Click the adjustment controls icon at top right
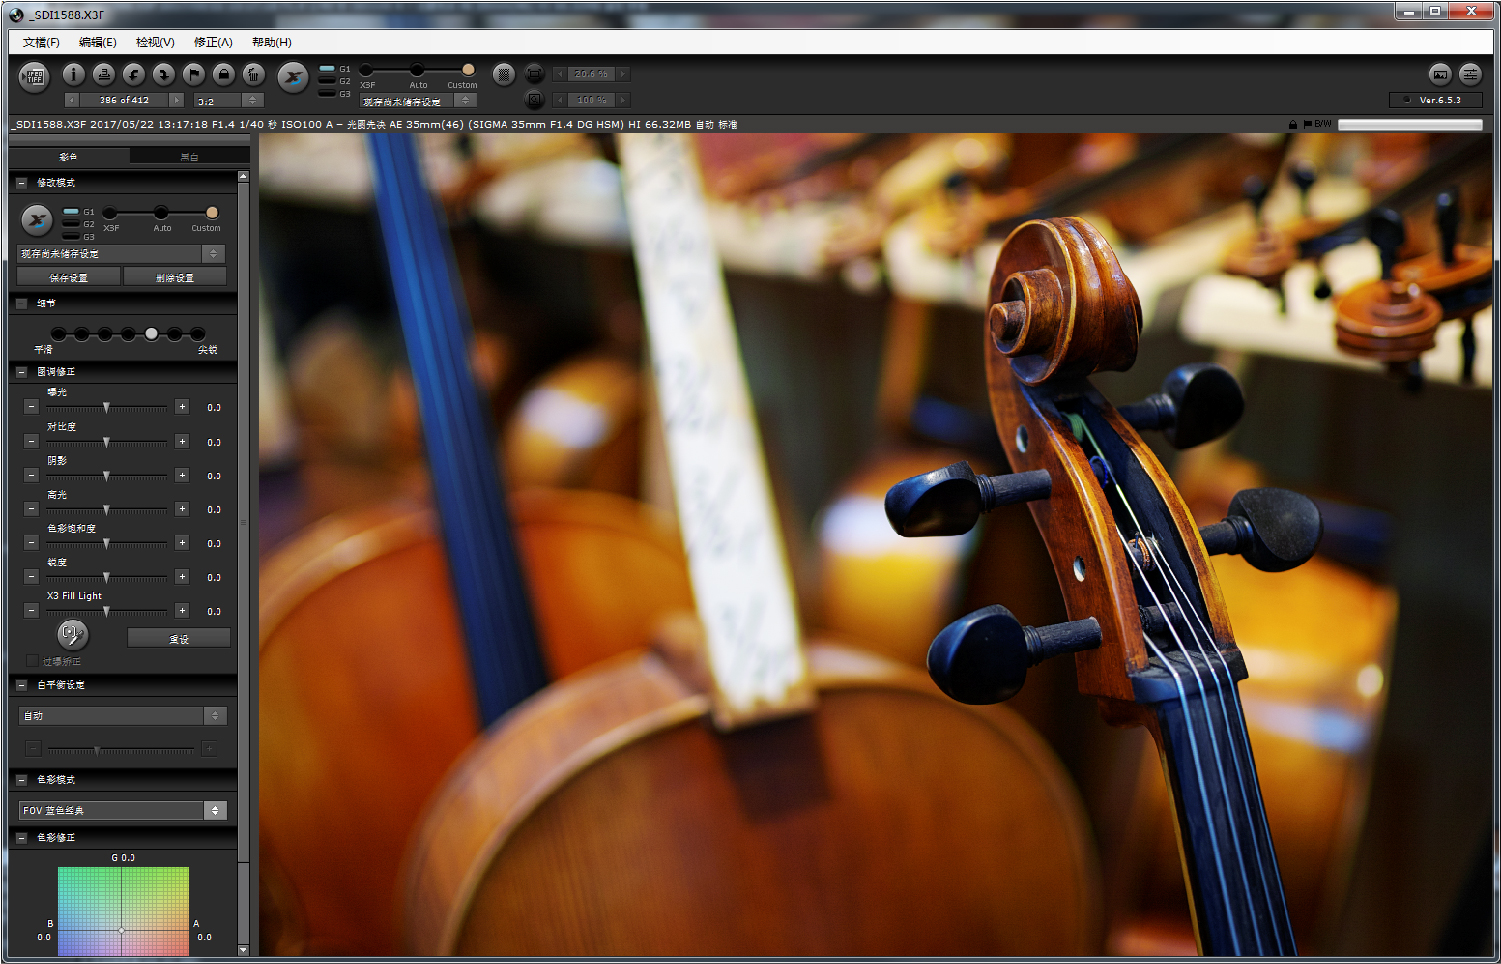The height and width of the screenshot is (964, 1501). tap(1470, 74)
